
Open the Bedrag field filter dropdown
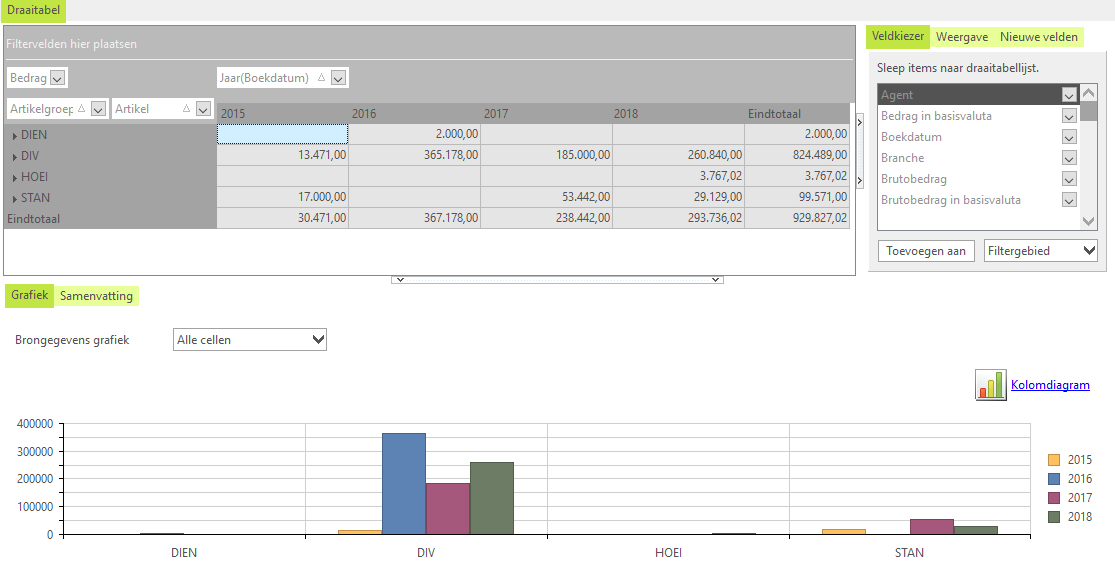click(x=58, y=78)
